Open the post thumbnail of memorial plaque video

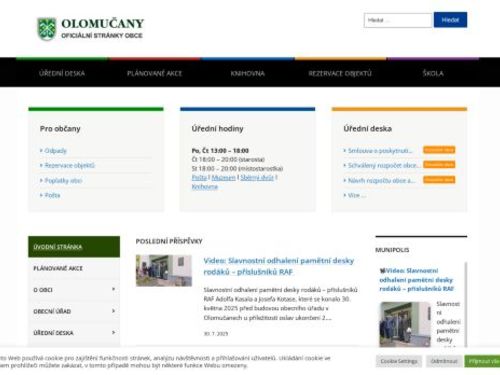(164, 271)
